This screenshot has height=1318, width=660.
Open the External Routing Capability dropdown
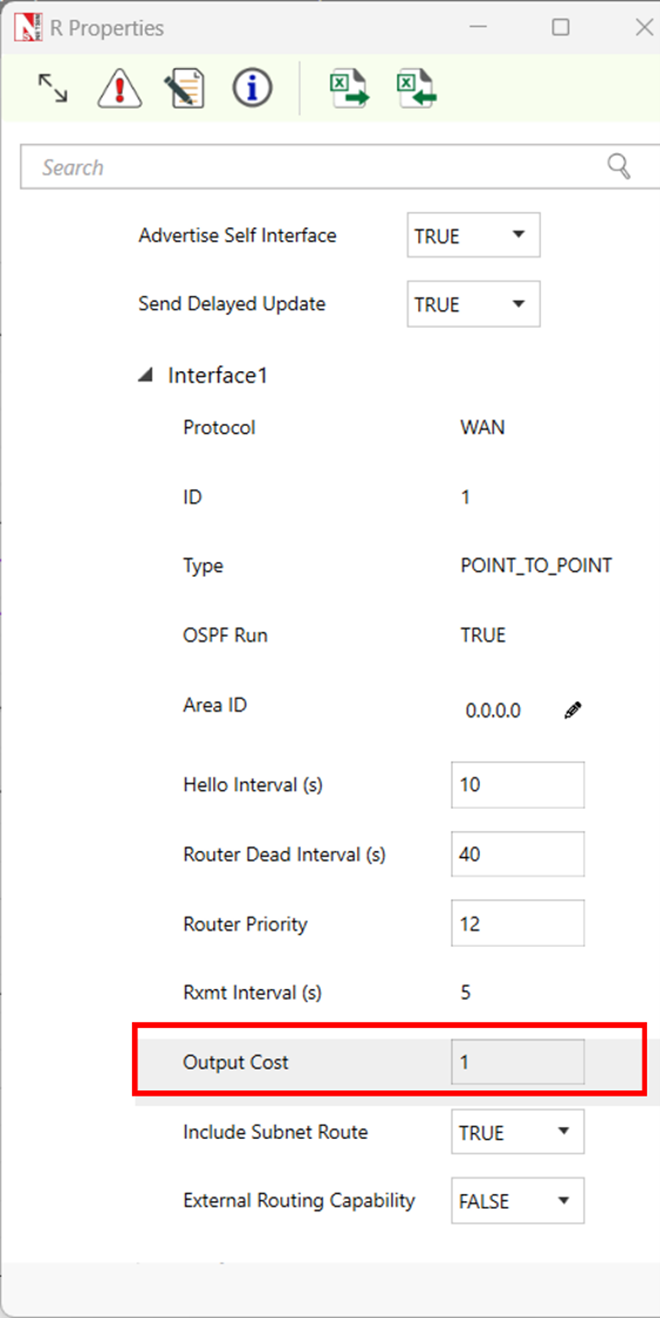coord(517,1201)
